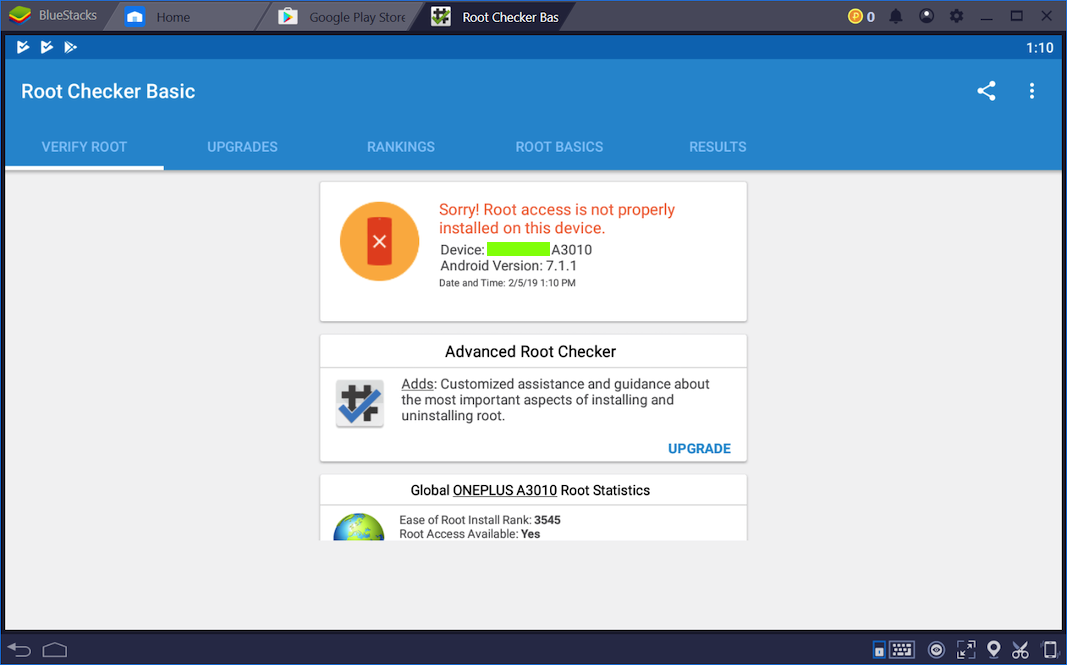Click the first Play Store notification icon

(23, 47)
